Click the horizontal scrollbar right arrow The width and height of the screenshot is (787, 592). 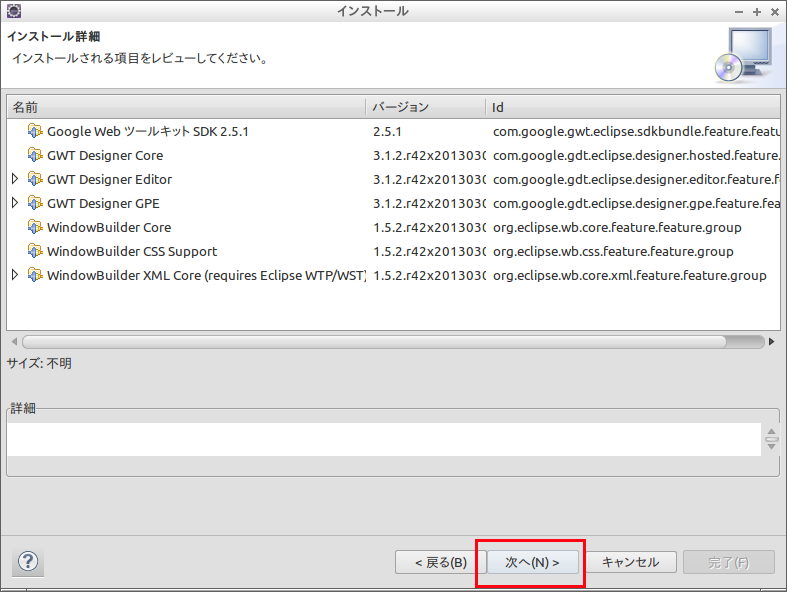772,341
